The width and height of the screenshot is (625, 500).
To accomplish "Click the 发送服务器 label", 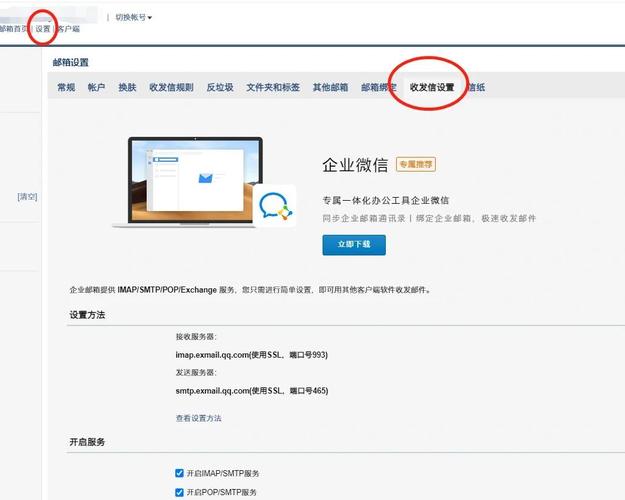I will click(x=196, y=373).
